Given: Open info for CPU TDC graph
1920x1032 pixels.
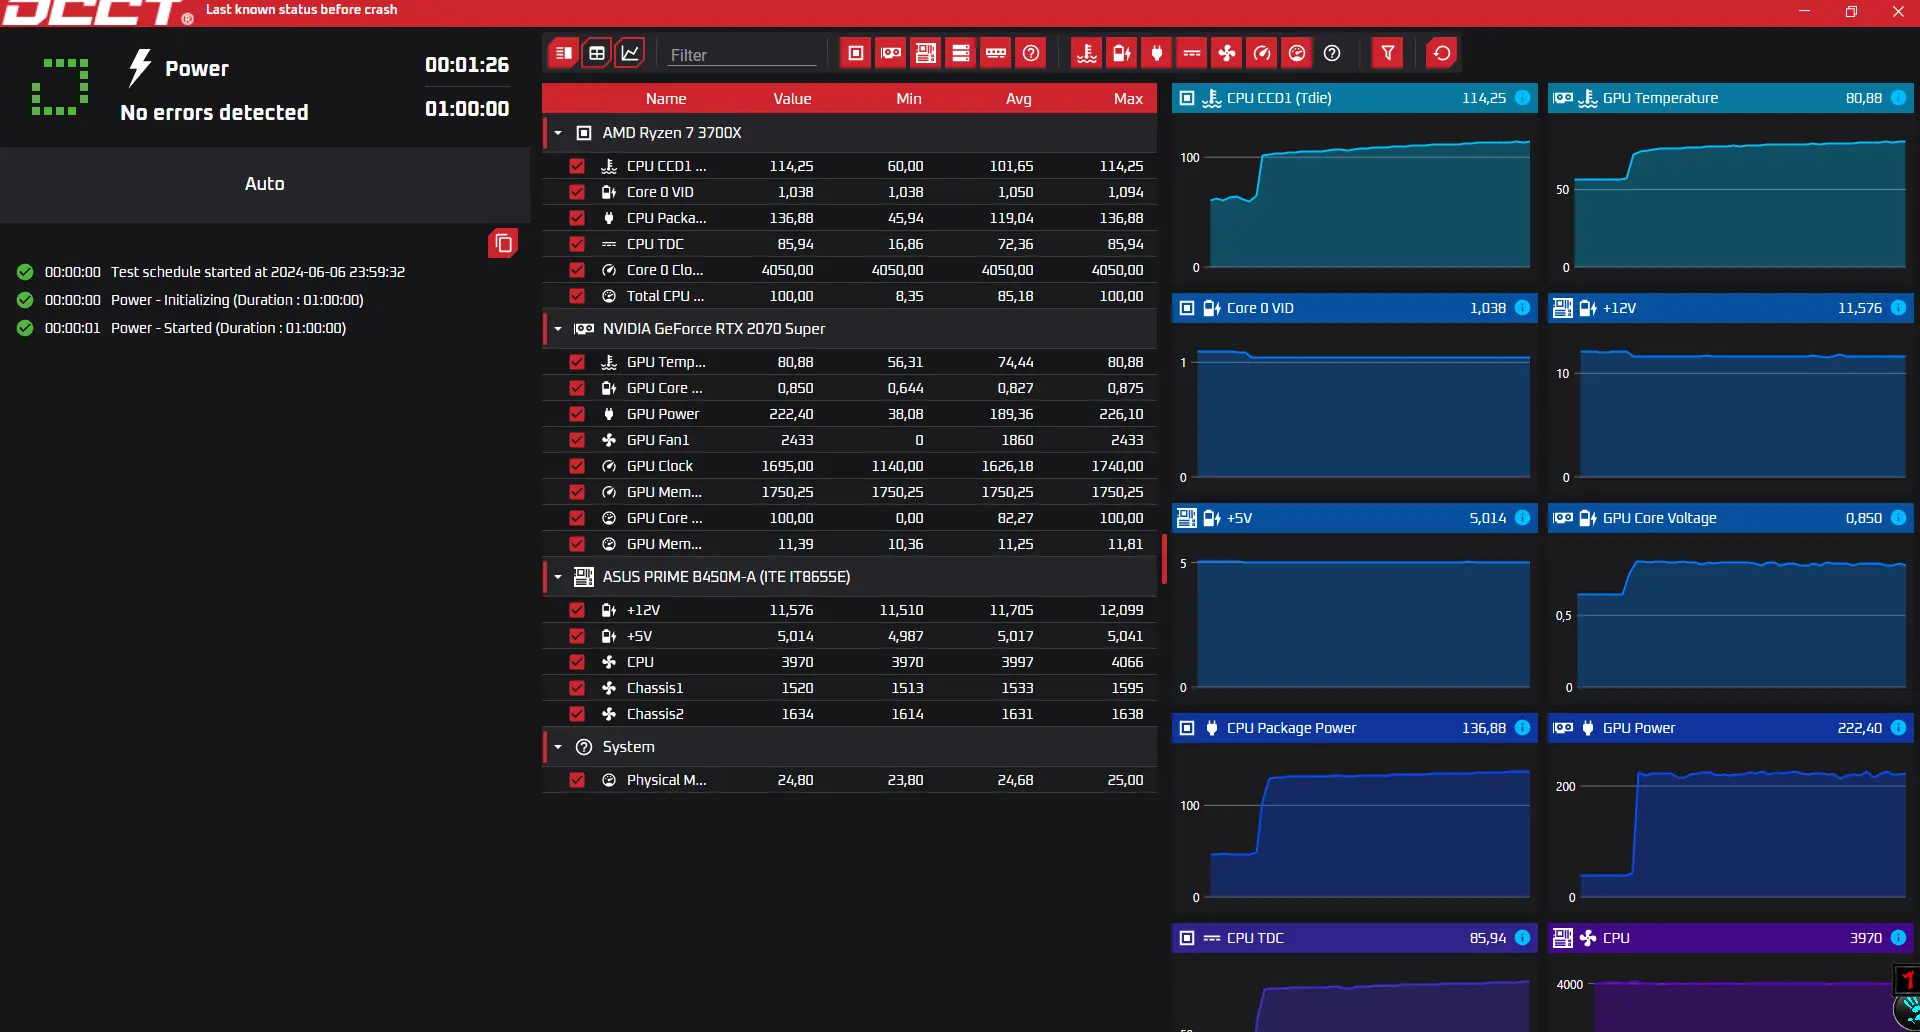Looking at the screenshot, I should click(1522, 938).
